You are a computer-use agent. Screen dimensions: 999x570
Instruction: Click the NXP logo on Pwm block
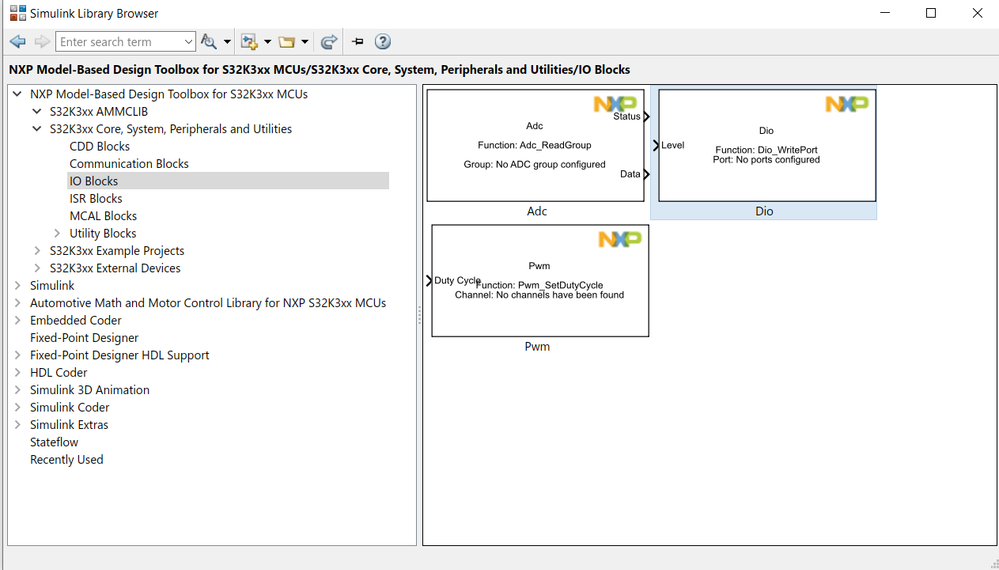[x=620, y=239]
